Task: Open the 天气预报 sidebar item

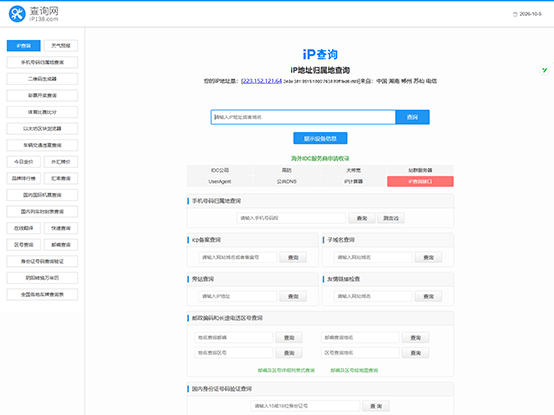Action: (61, 46)
